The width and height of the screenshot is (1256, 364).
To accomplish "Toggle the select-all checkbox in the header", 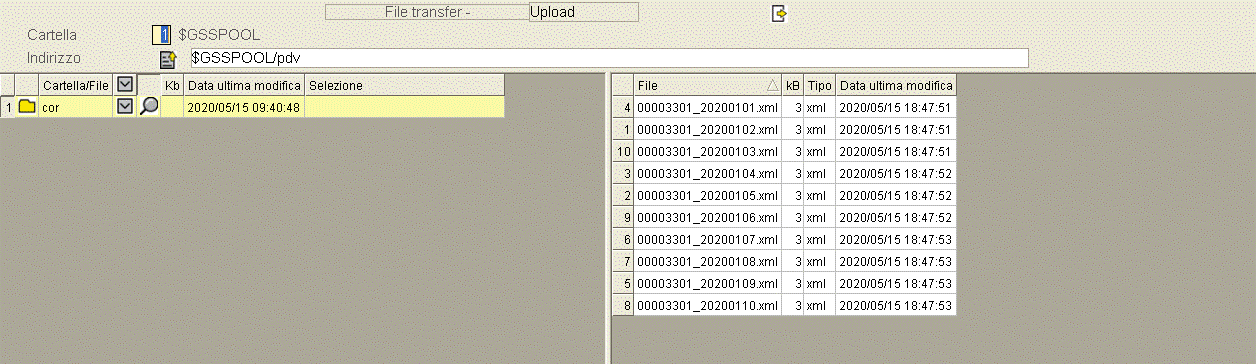I will (125, 85).
